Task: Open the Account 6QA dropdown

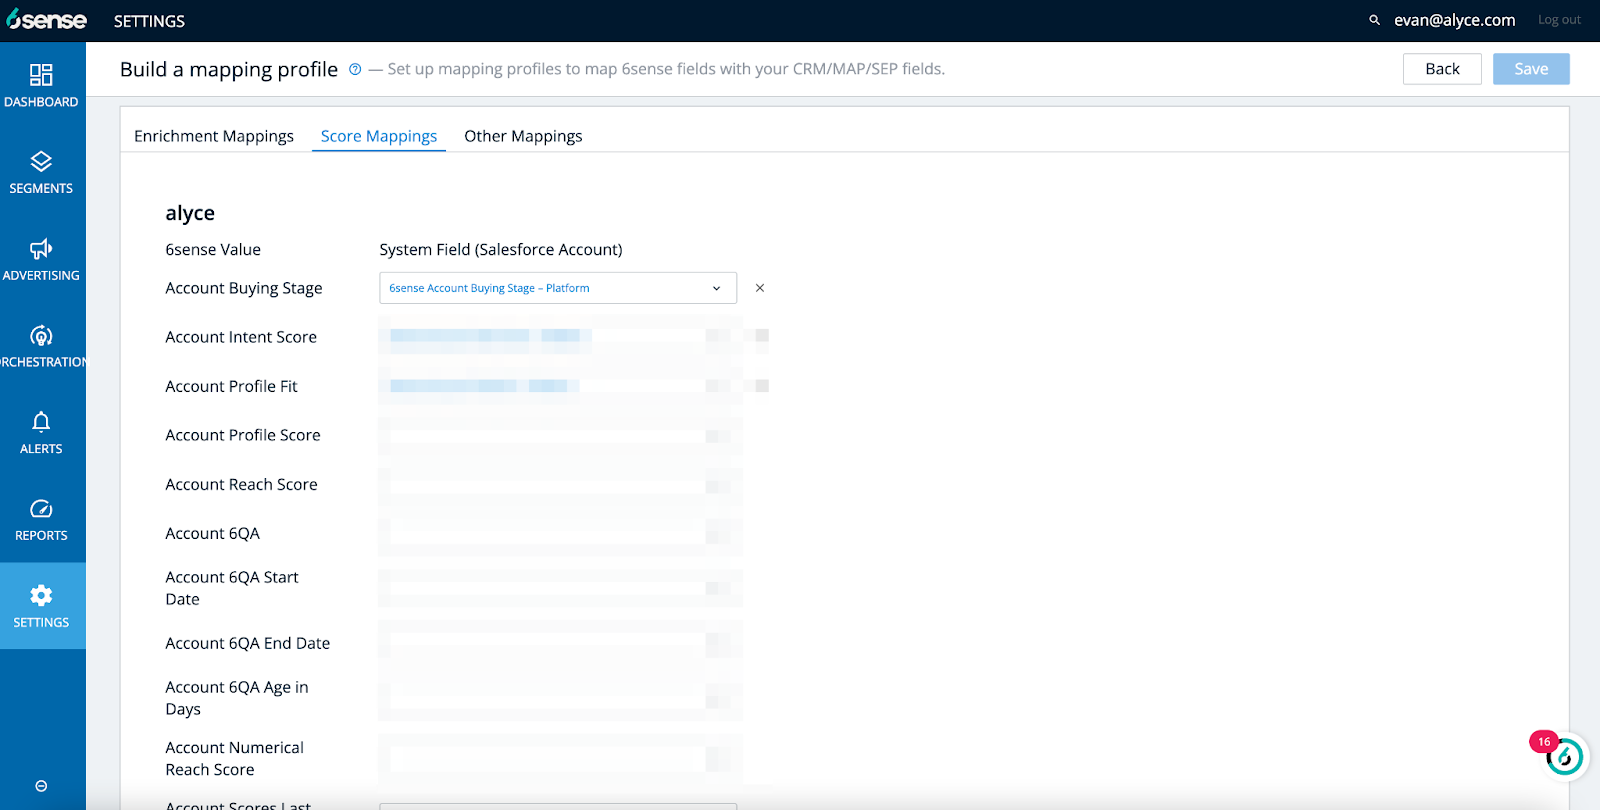Action: [558, 533]
